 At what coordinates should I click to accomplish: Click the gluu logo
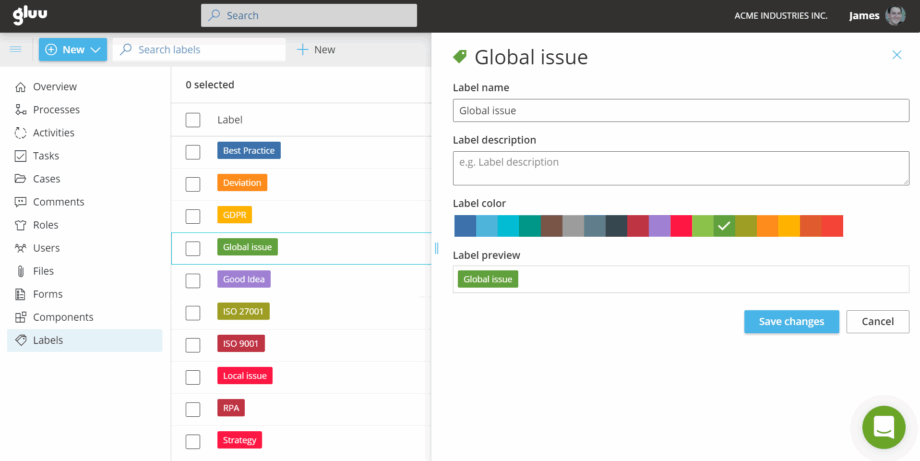click(30, 15)
